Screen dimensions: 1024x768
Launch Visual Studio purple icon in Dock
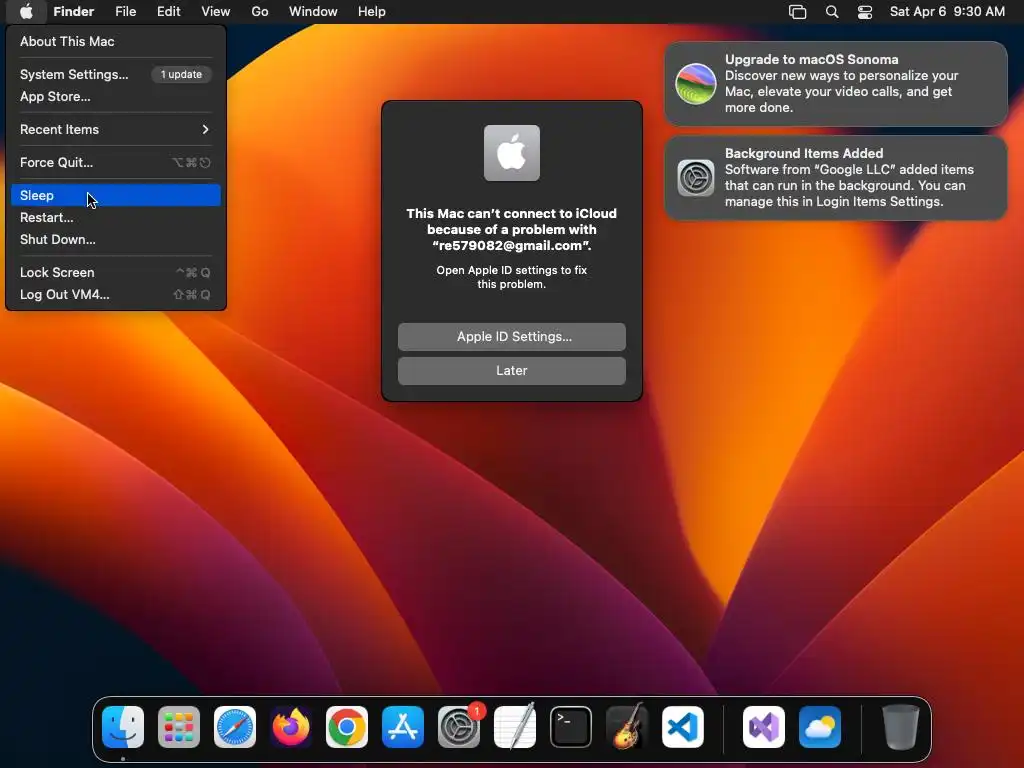[x=764, y=727]
